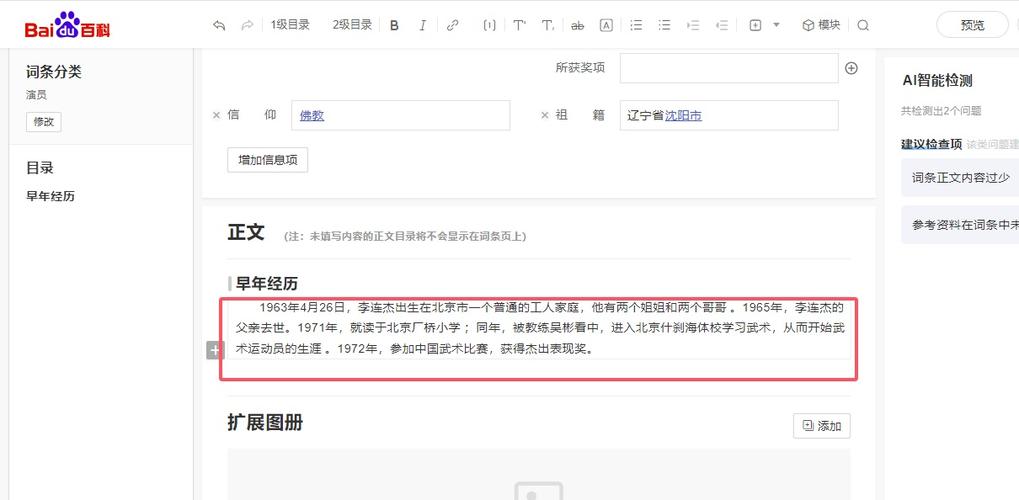Insert ordered list

[636, 25]
